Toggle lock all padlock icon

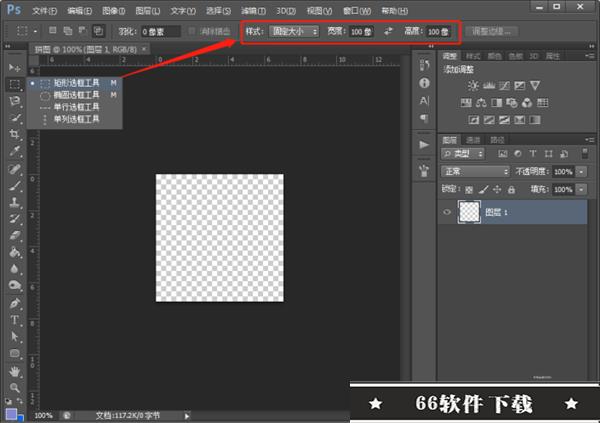click(x=511, y=189)
